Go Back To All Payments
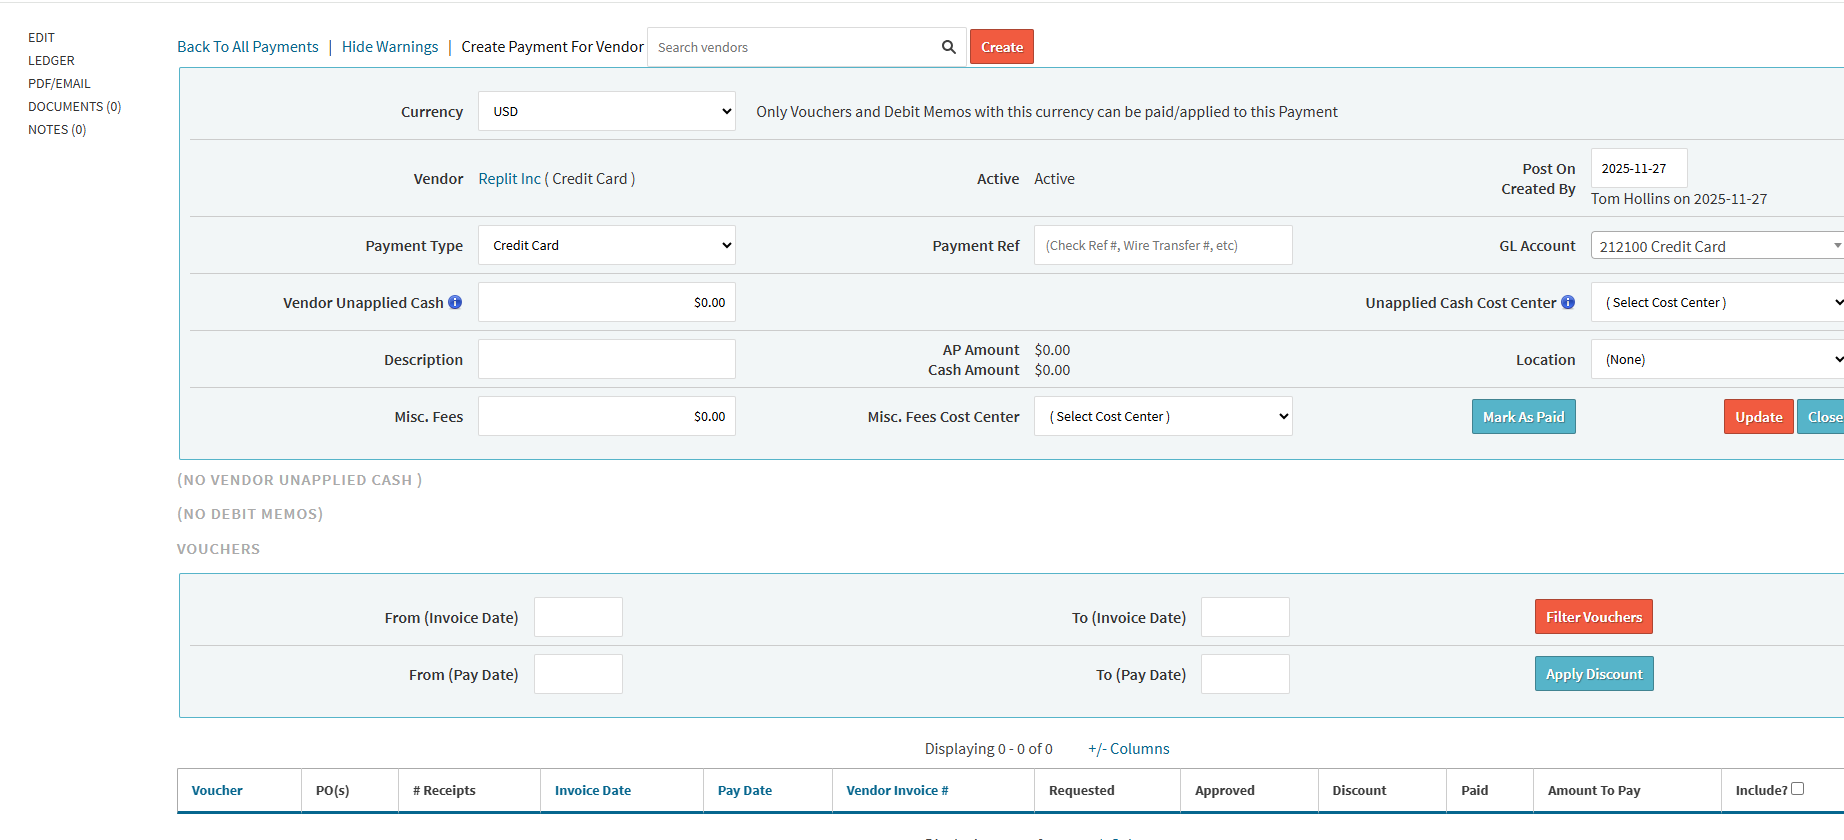1844x840 pixels. 248,47
